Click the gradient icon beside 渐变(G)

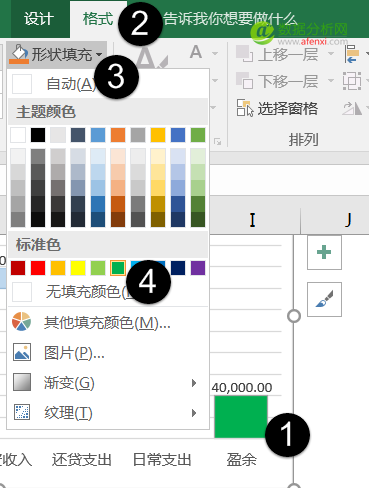click(22, 382)
